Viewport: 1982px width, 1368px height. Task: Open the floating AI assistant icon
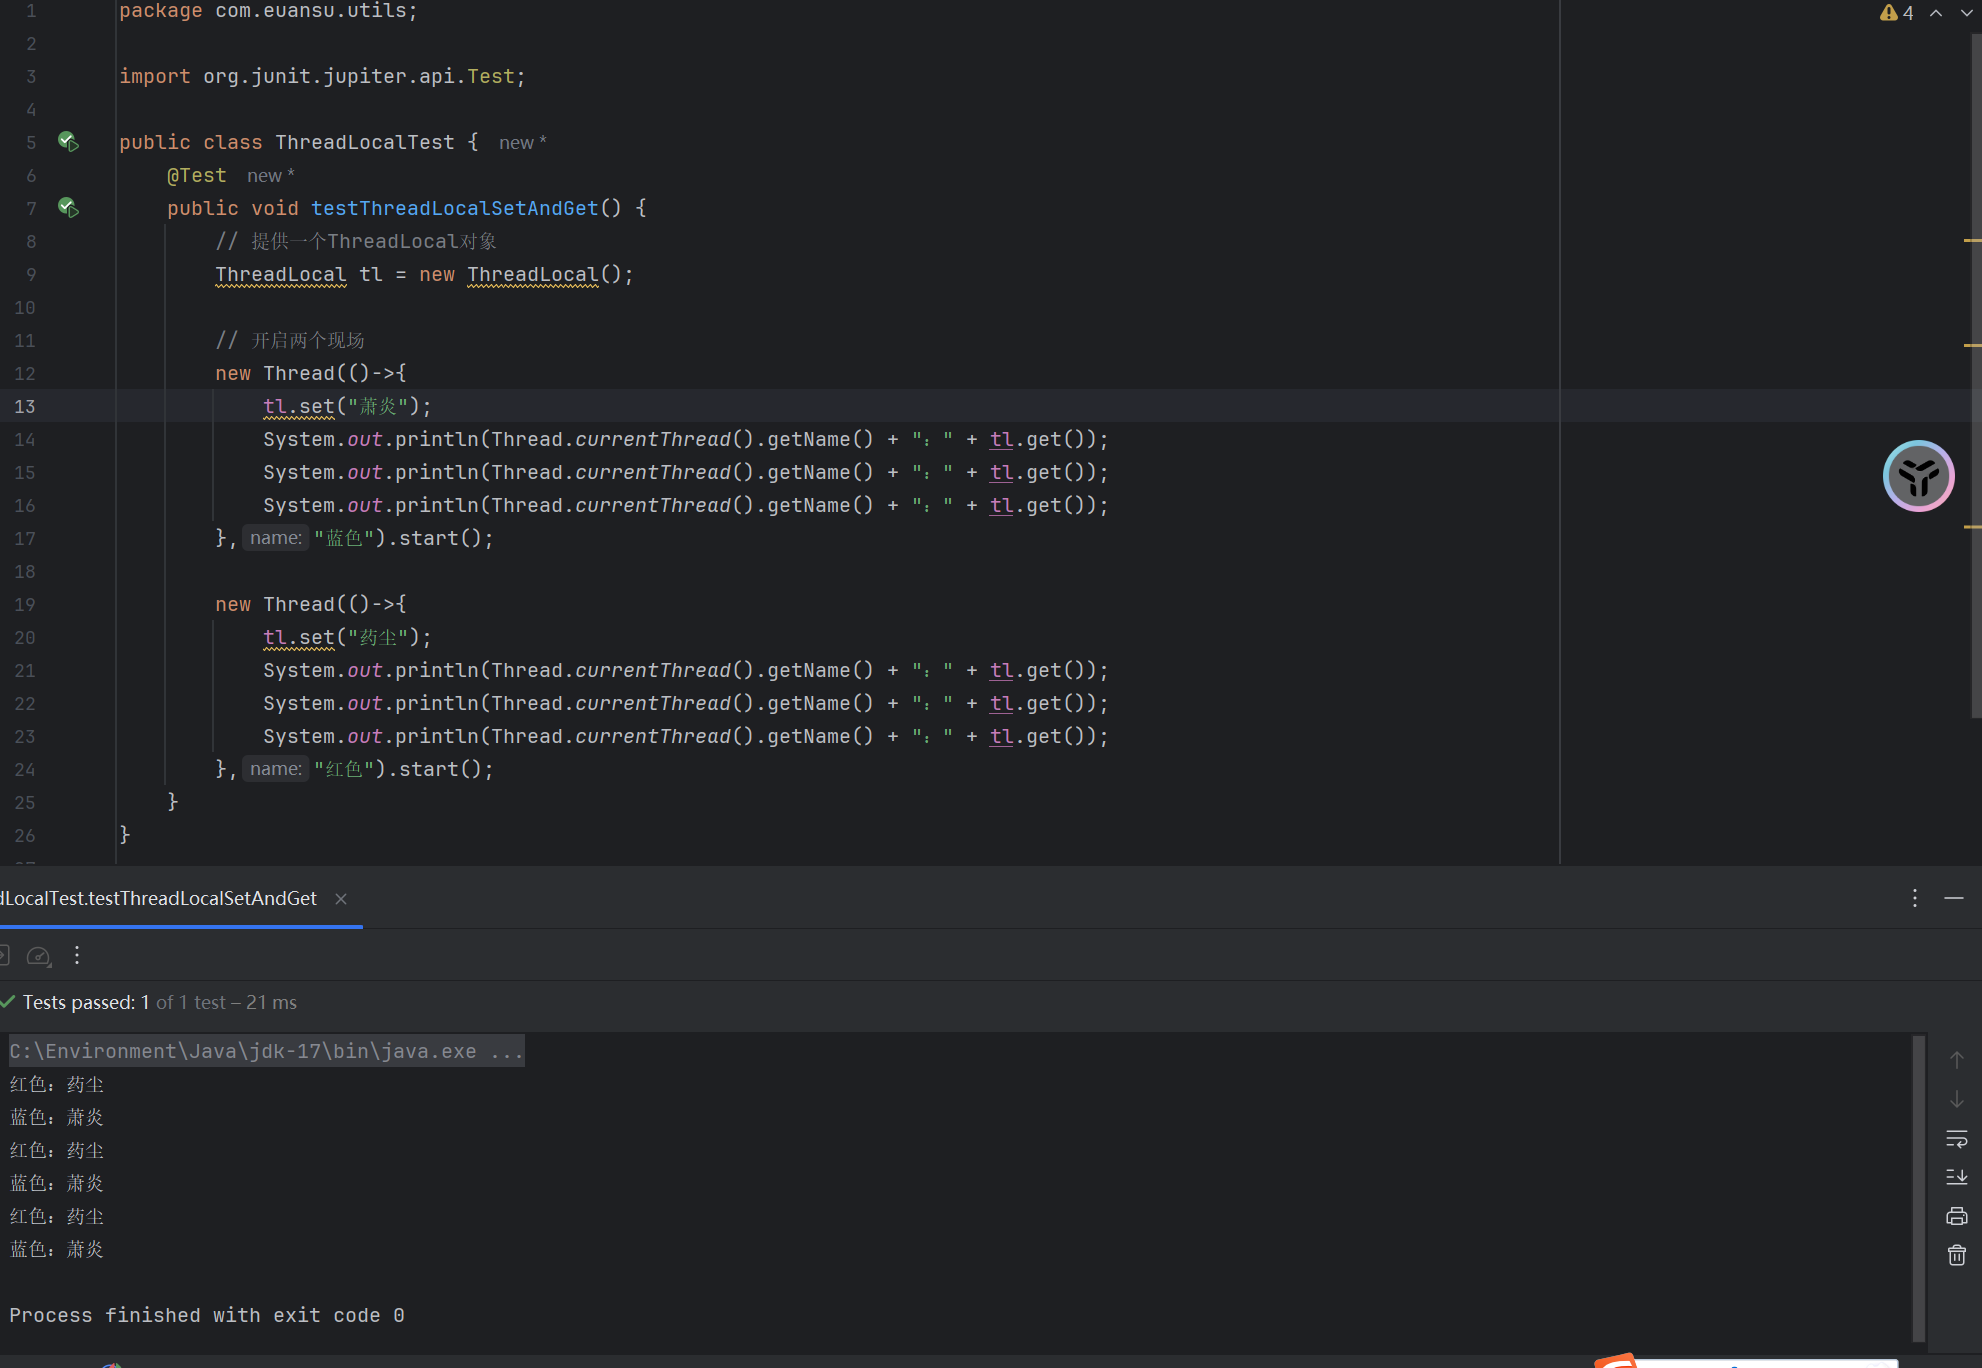click(x=1918, y=476)
